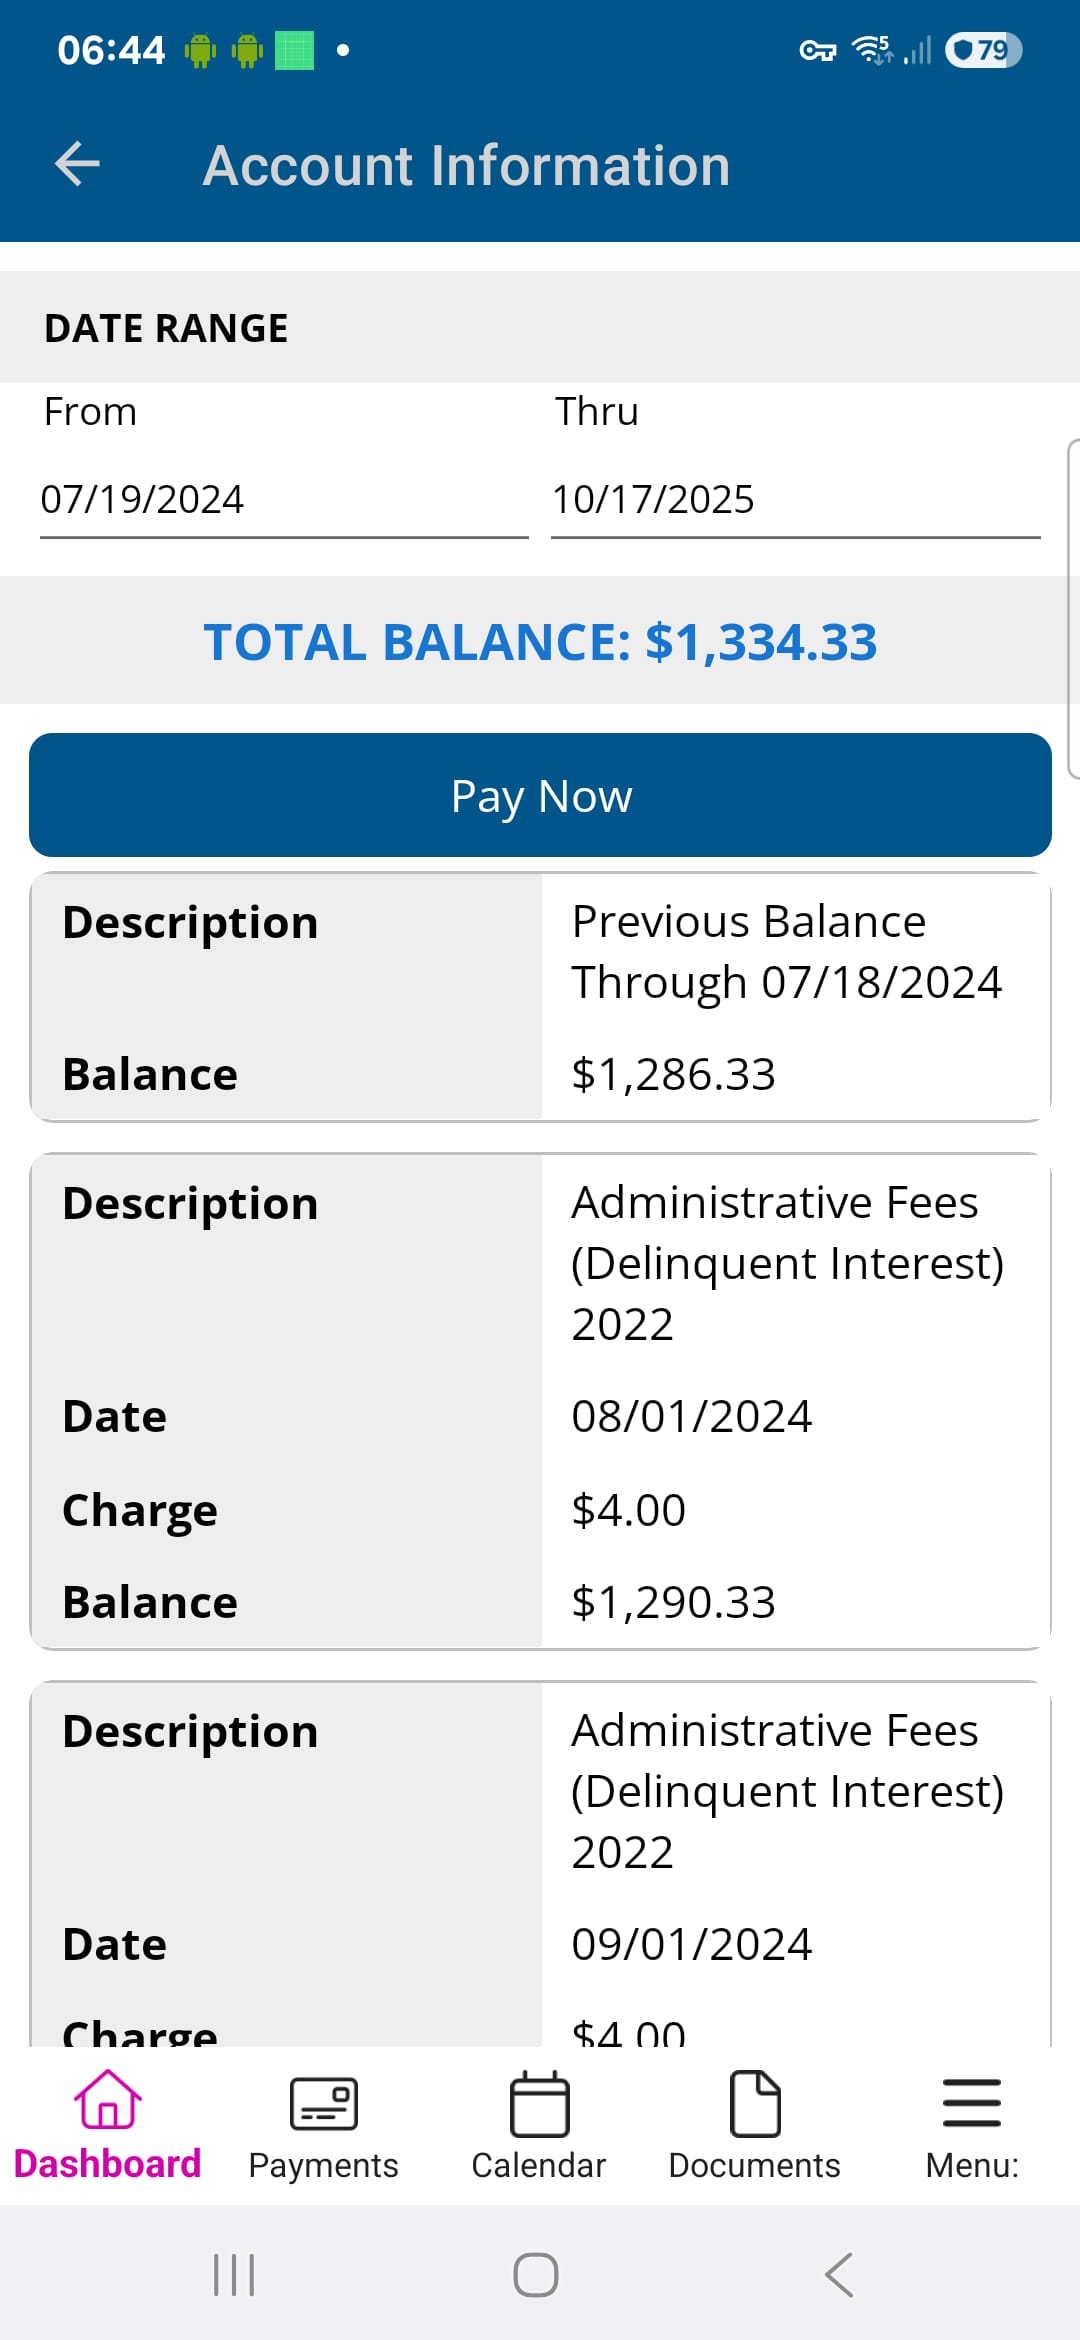Viewport: 1080px width, 2340px height.
Task: Select the Payments tab label
Action: 323,2165
